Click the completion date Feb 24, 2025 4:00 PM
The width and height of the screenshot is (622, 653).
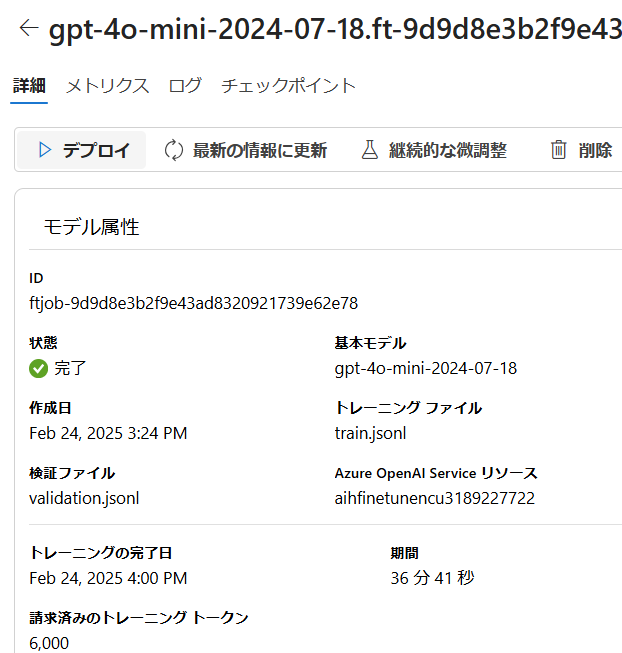[108, 578]
